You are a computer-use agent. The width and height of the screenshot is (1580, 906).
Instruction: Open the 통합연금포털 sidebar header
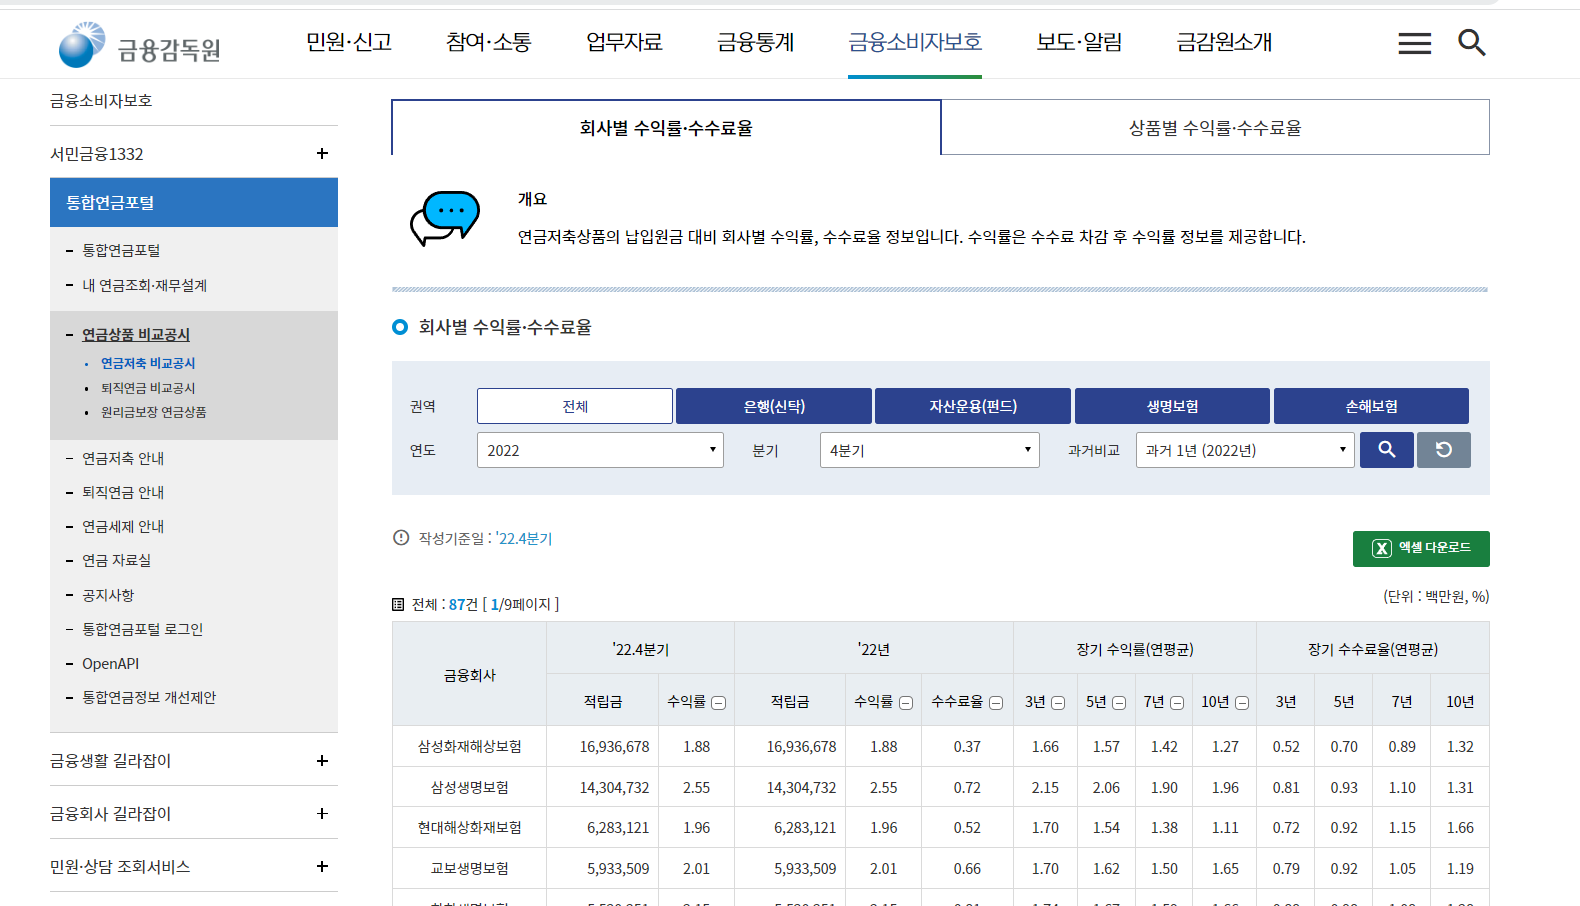pos(194,202)
